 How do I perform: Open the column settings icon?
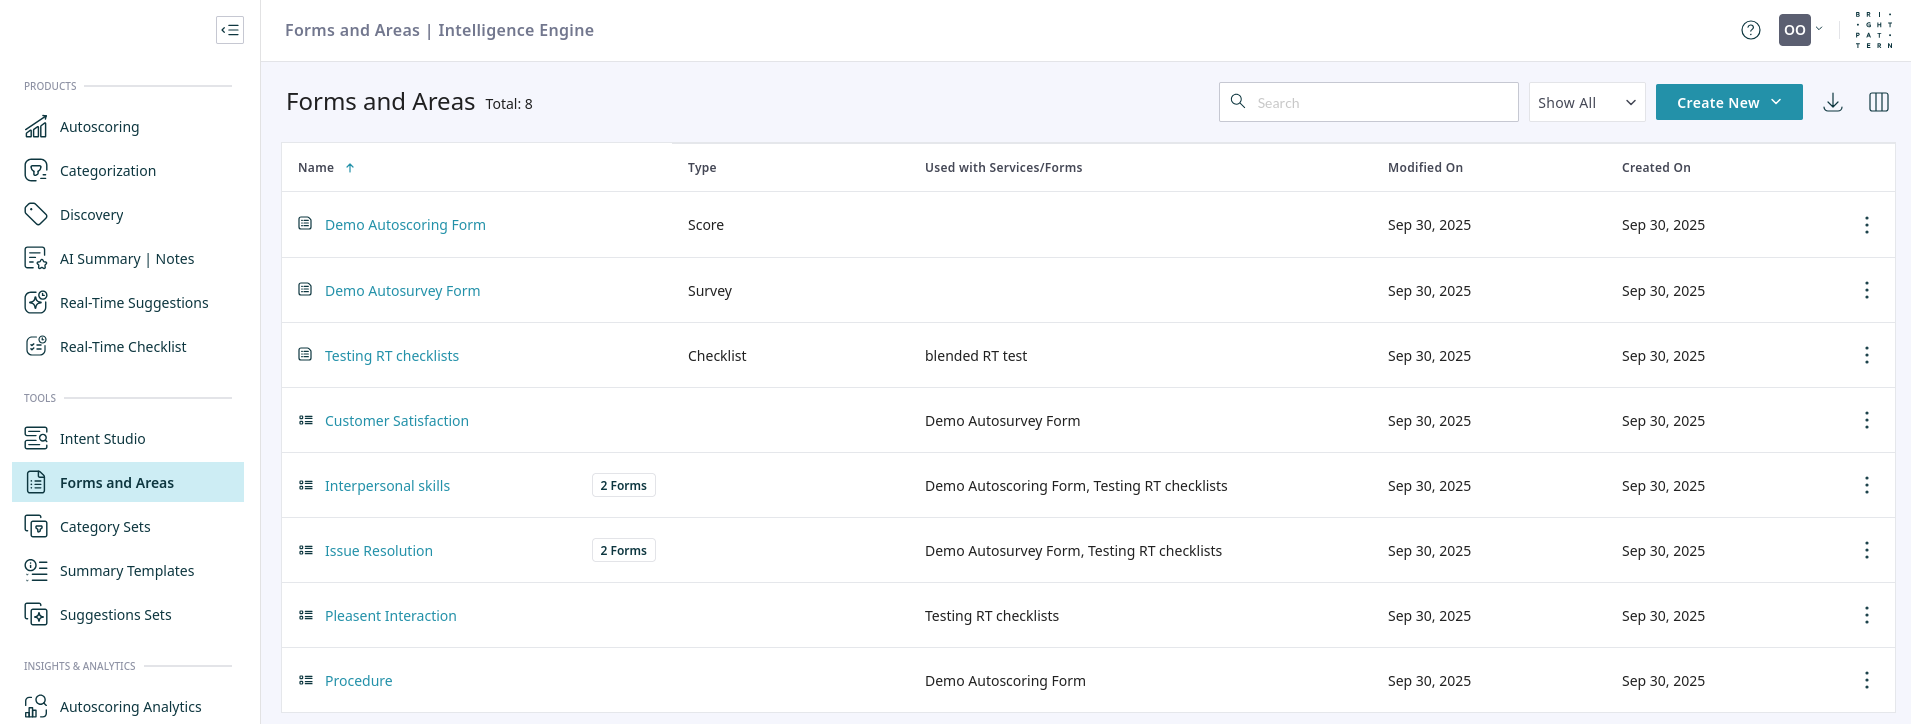(x=1878, y=102)
